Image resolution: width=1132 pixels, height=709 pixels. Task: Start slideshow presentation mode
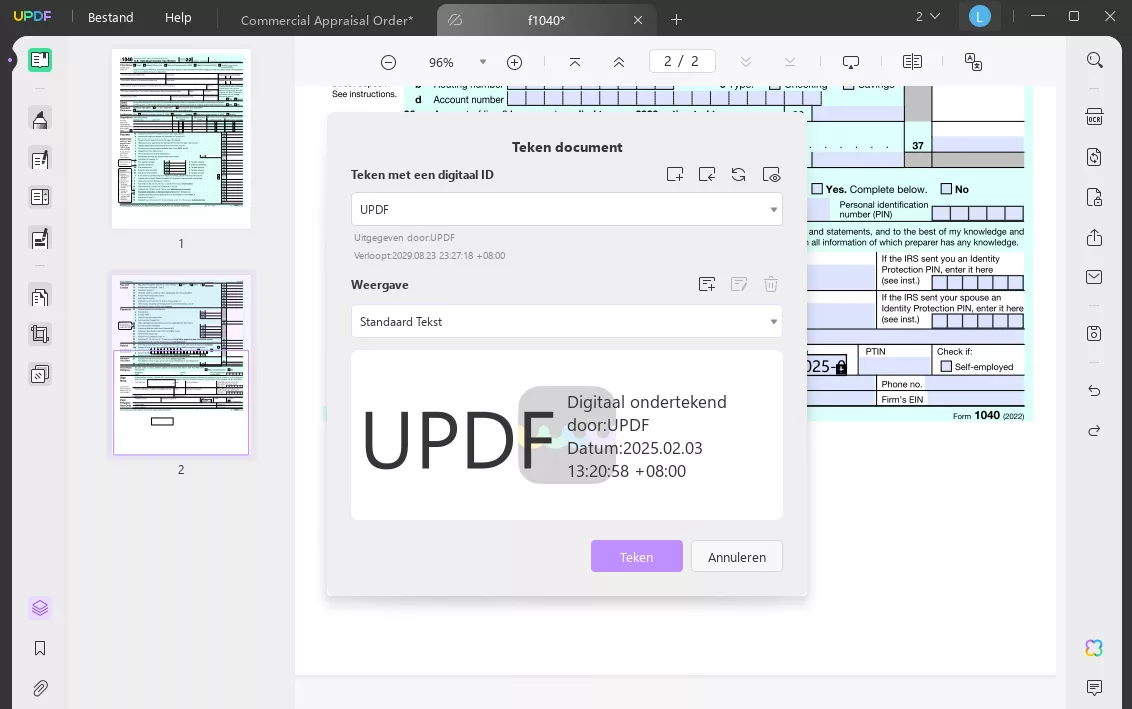pyautogui.click(x=851, y=63)
